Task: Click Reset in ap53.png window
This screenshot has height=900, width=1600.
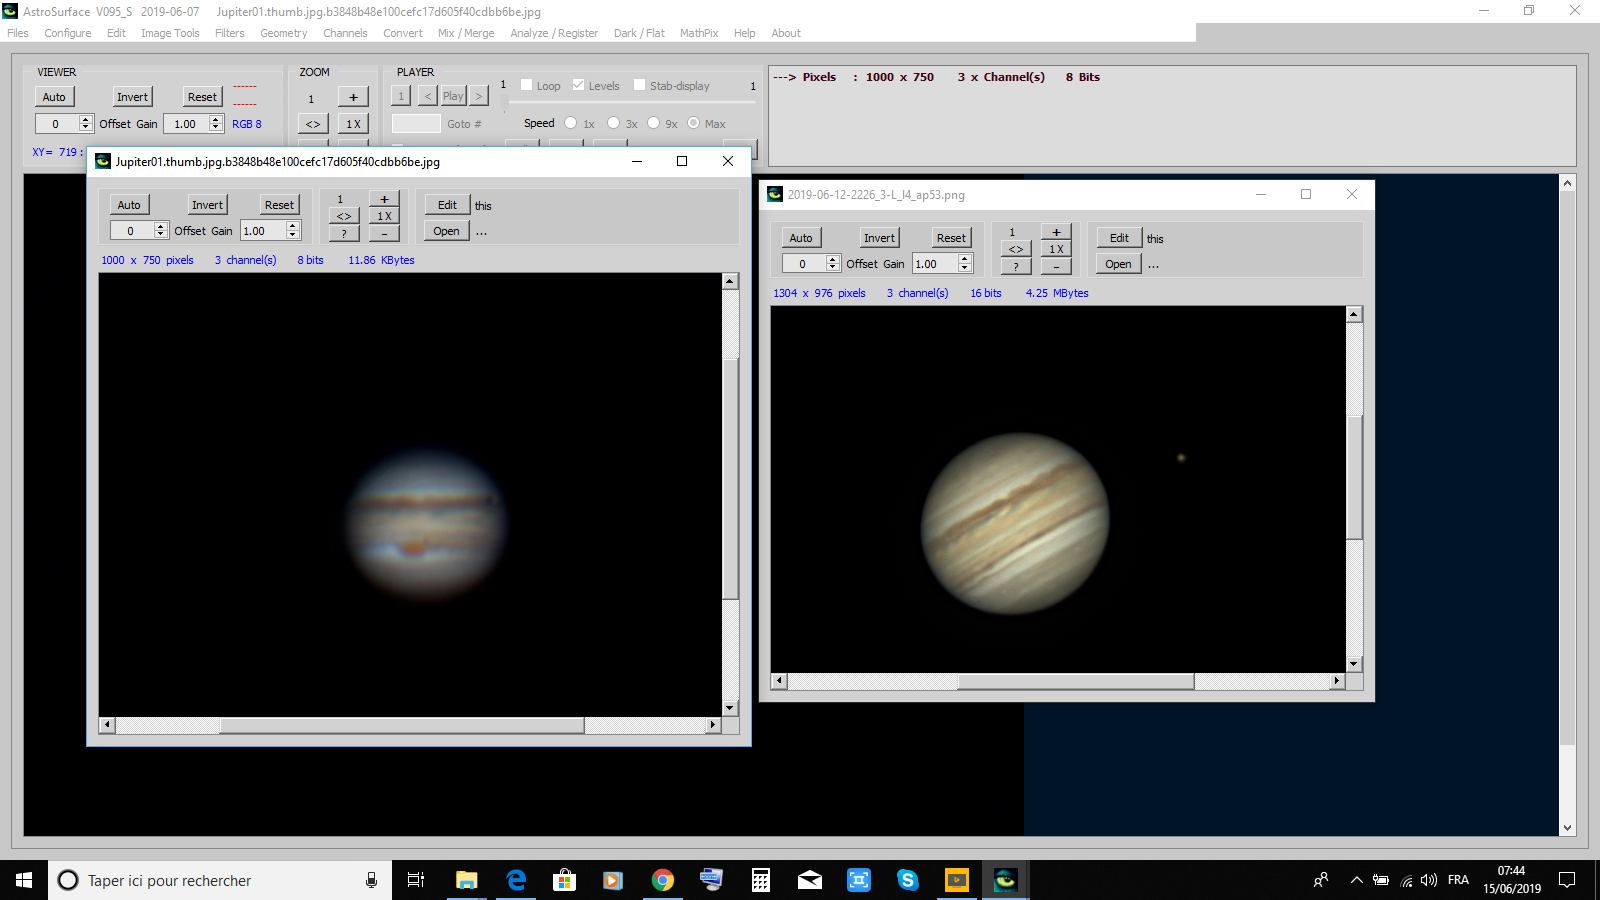Action: coord(951,238)
